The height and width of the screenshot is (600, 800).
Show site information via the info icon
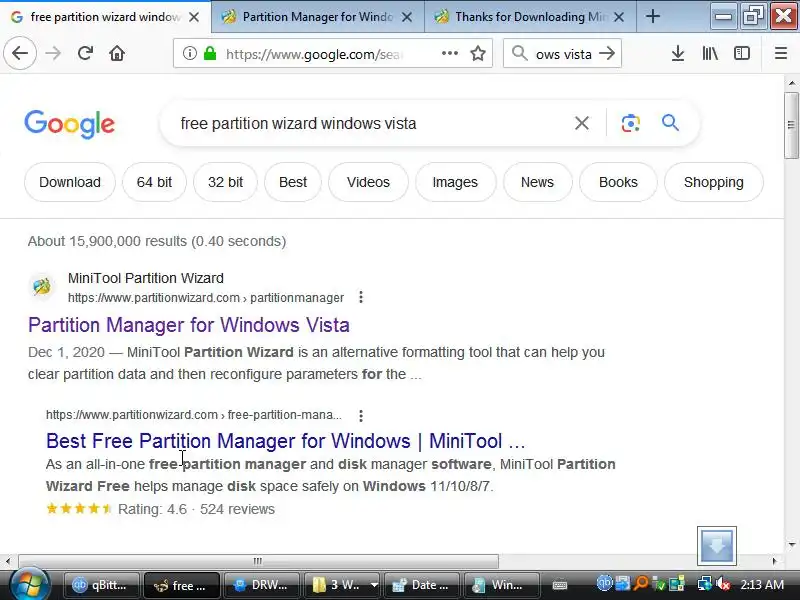coord(190,53)
